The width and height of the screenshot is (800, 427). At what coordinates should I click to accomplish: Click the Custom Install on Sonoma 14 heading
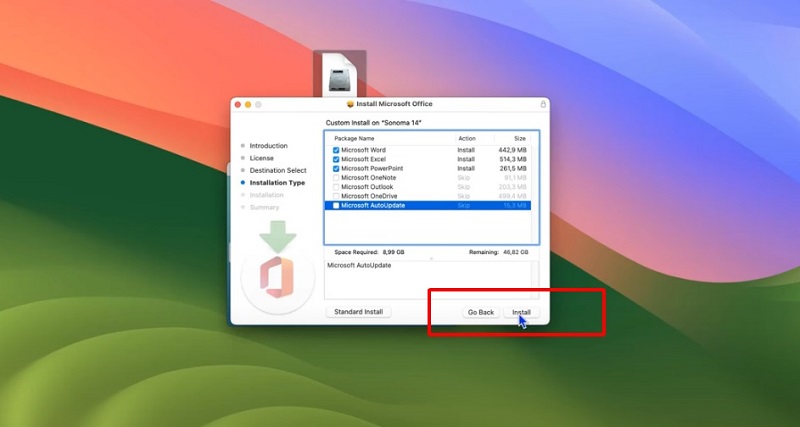373,123
